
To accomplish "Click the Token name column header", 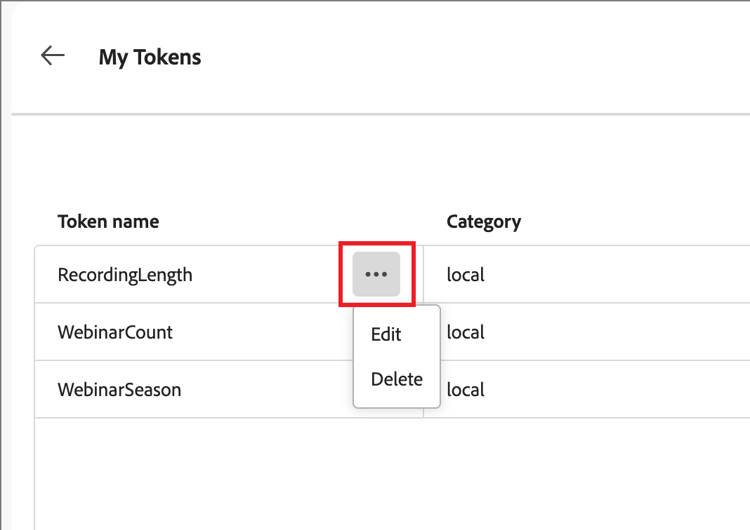I will tap(108, 221).
